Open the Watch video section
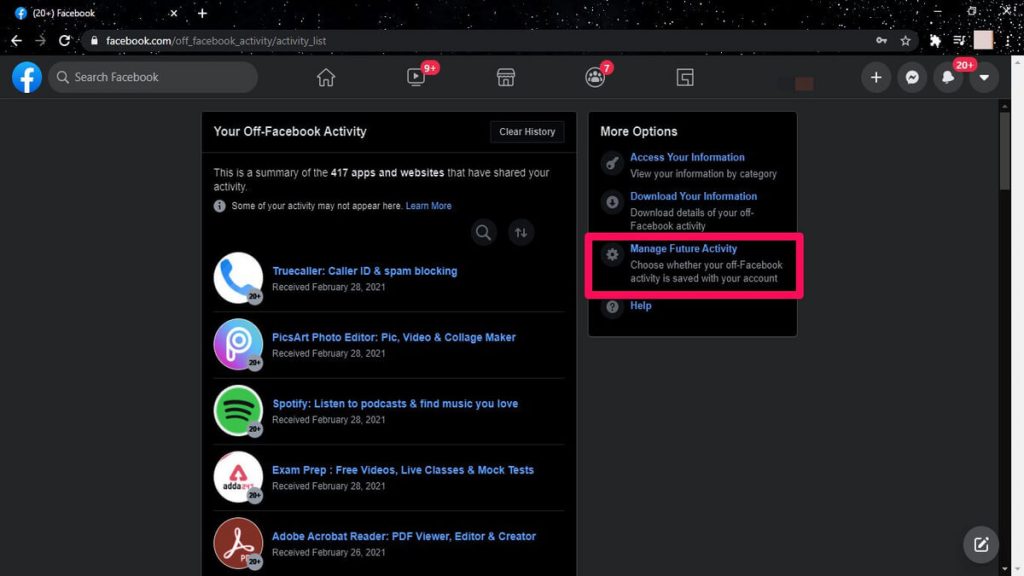Screen dimensions: 1024x576 (415, 77)
